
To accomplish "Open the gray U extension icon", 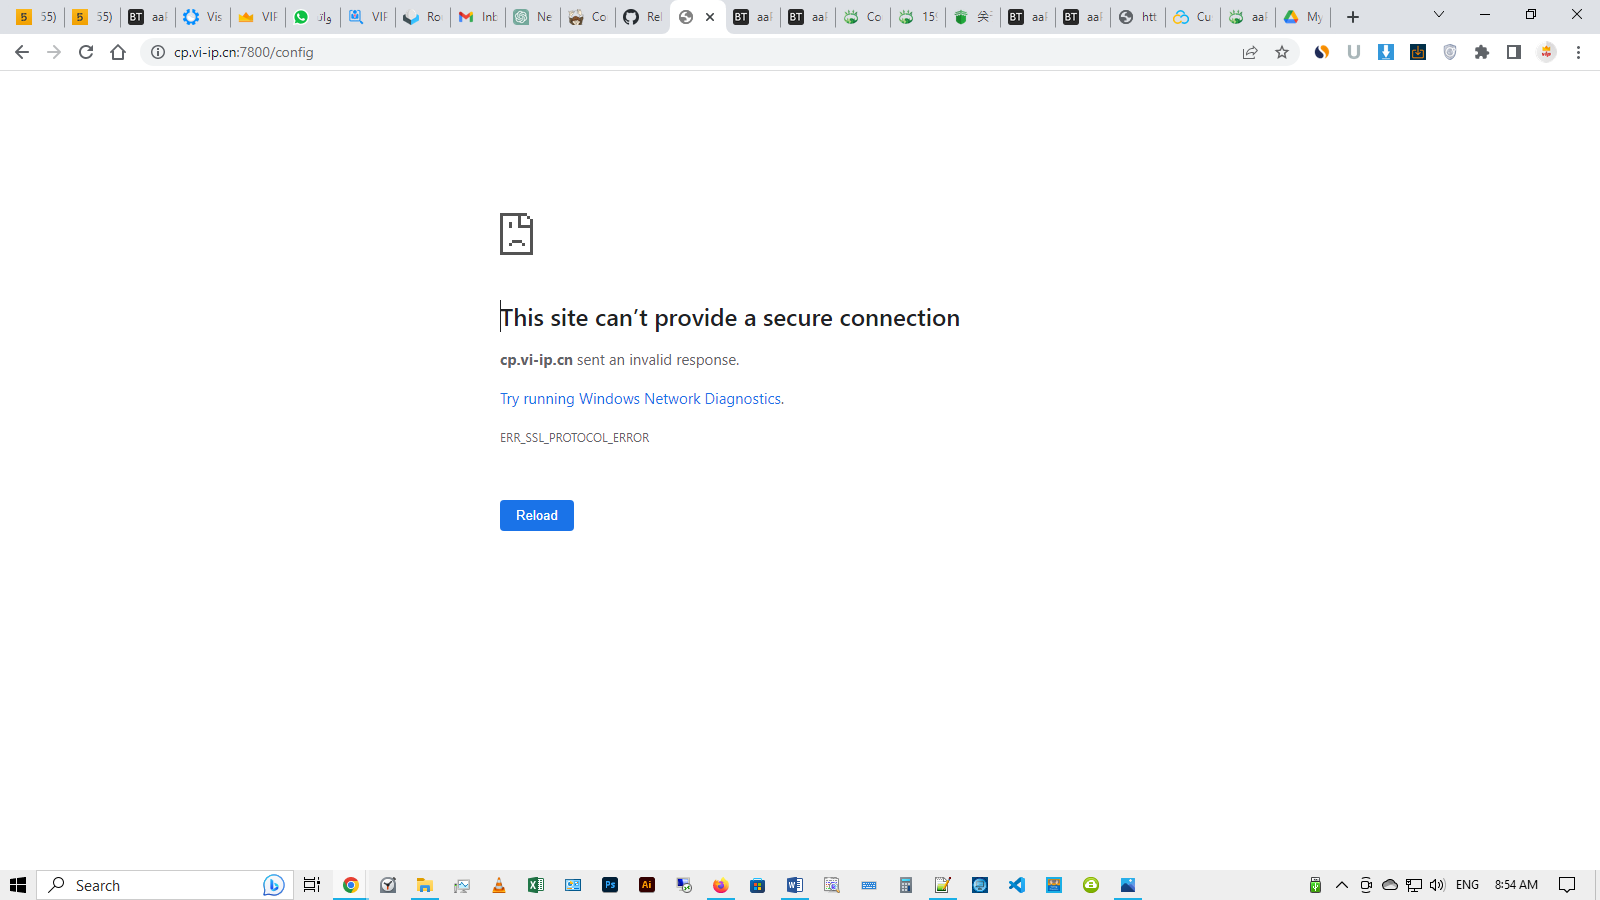I will (1354, 52).
